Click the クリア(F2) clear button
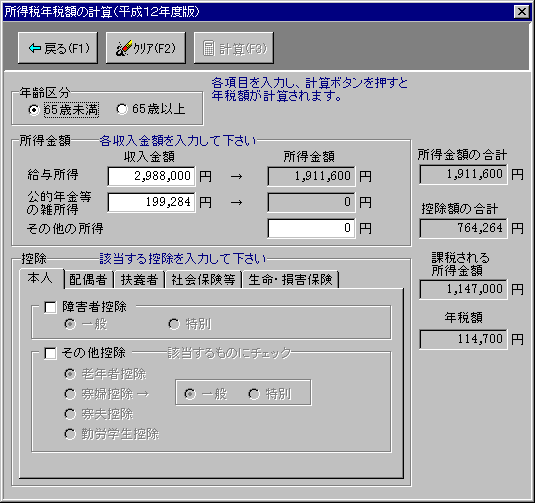 click(x=146, y=48)
